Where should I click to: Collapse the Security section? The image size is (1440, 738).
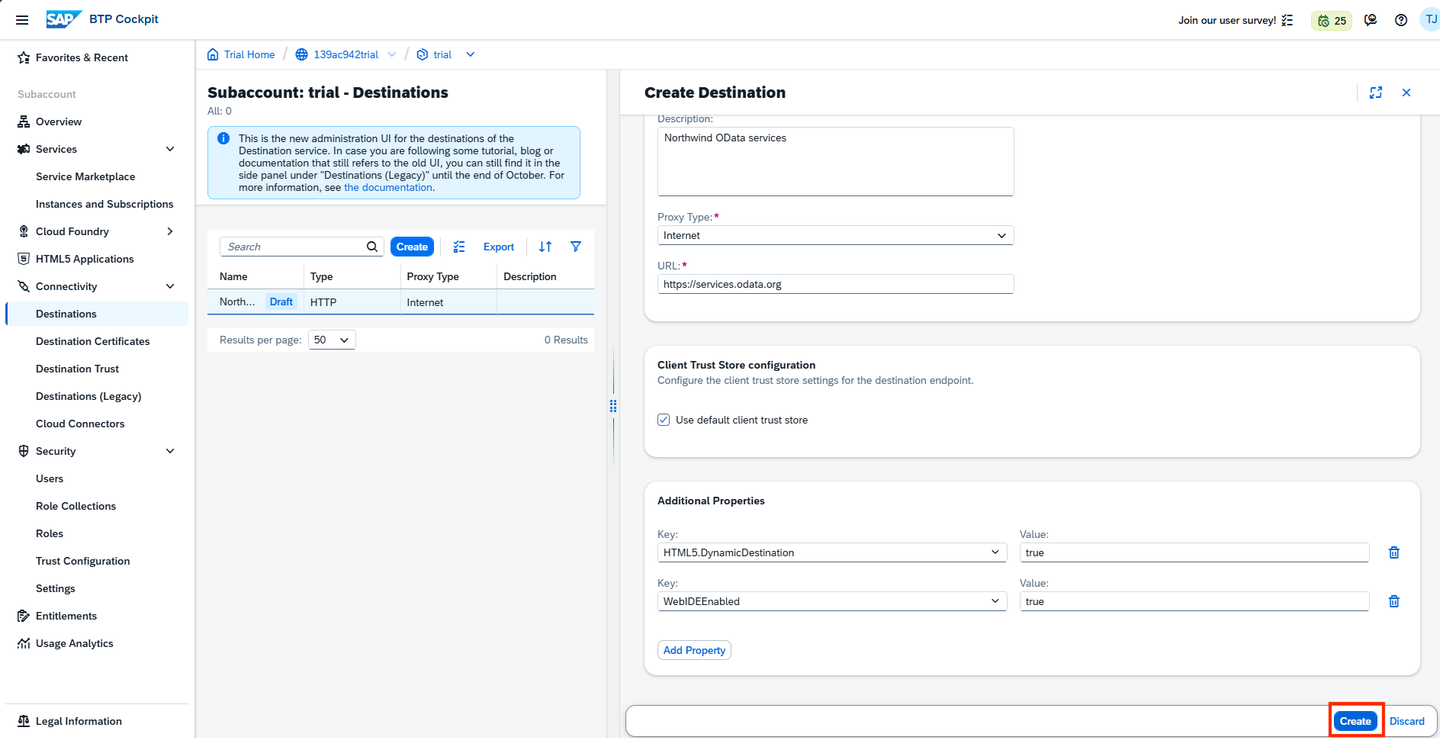pos(170,452)
